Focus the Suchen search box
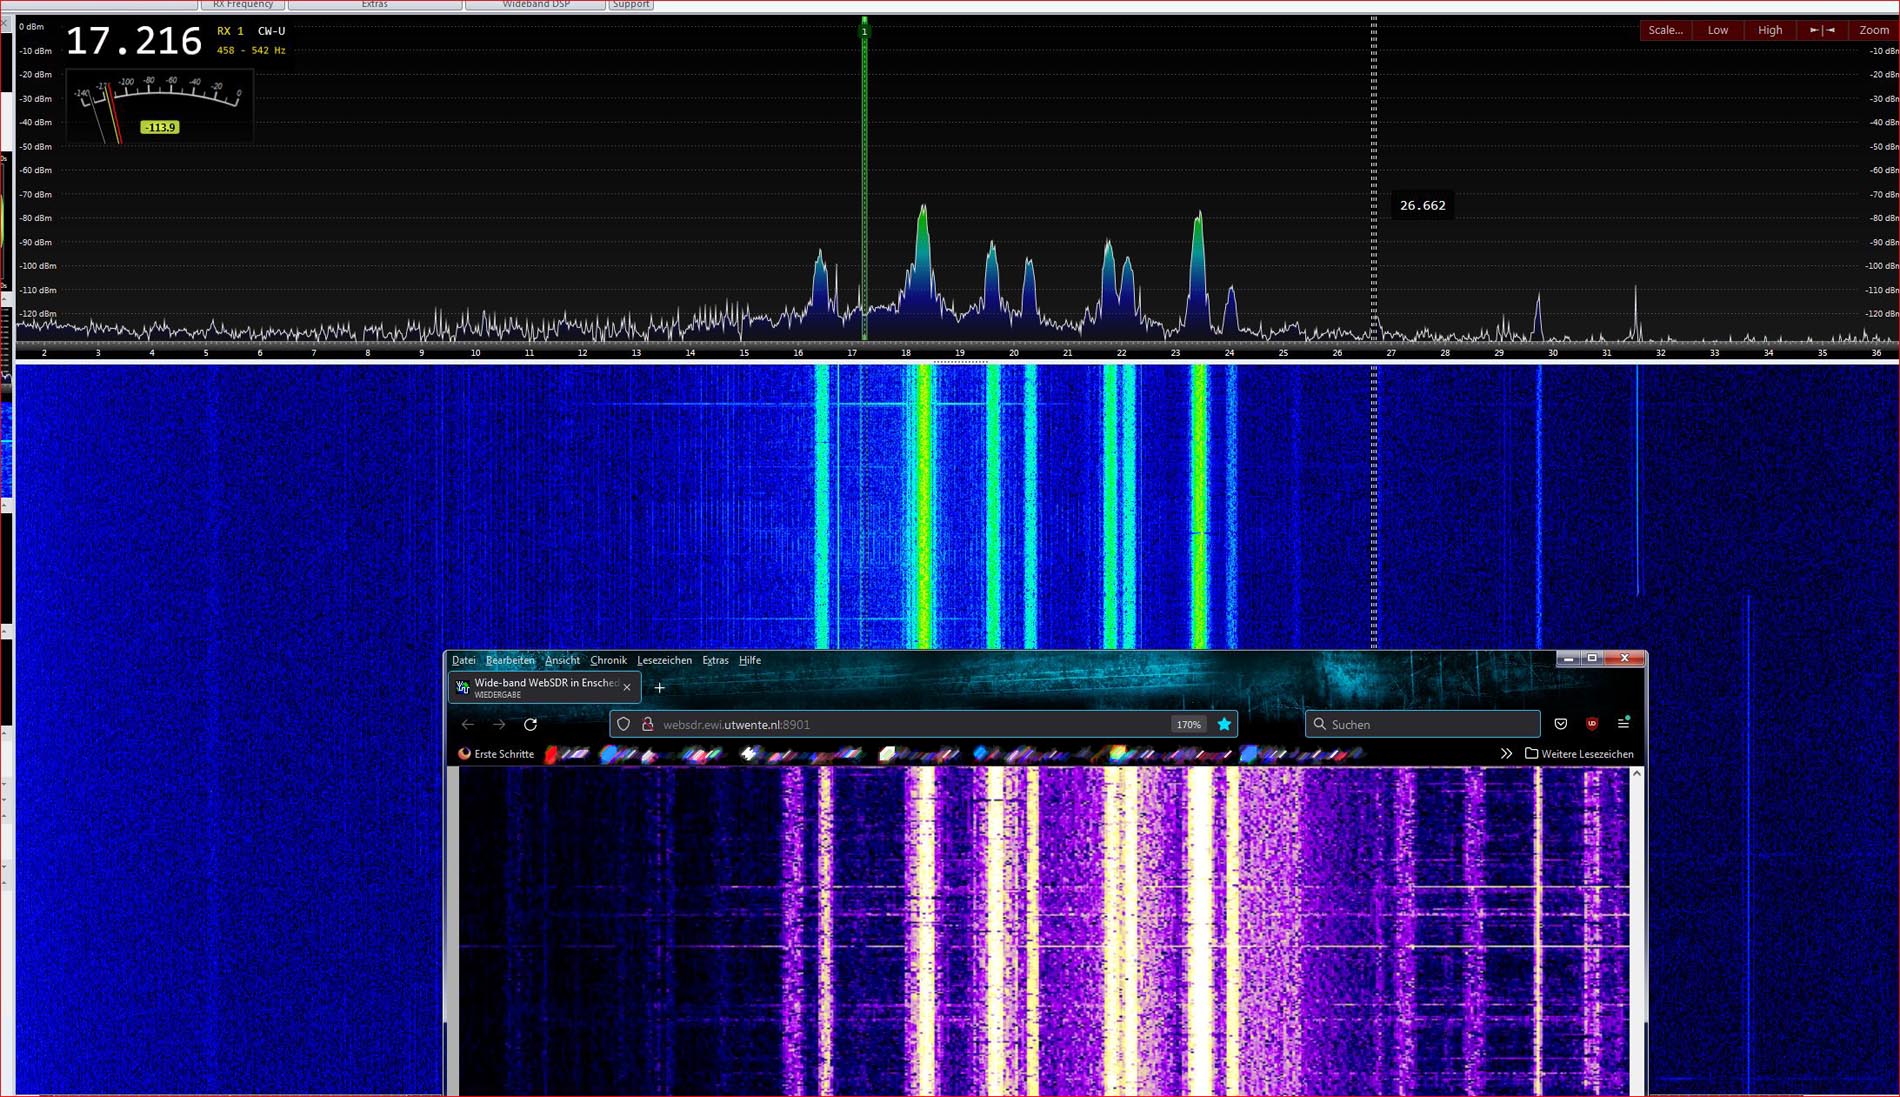Image resolution: width=1900 pixels, height=1097 pixels. pos(1422,724)
